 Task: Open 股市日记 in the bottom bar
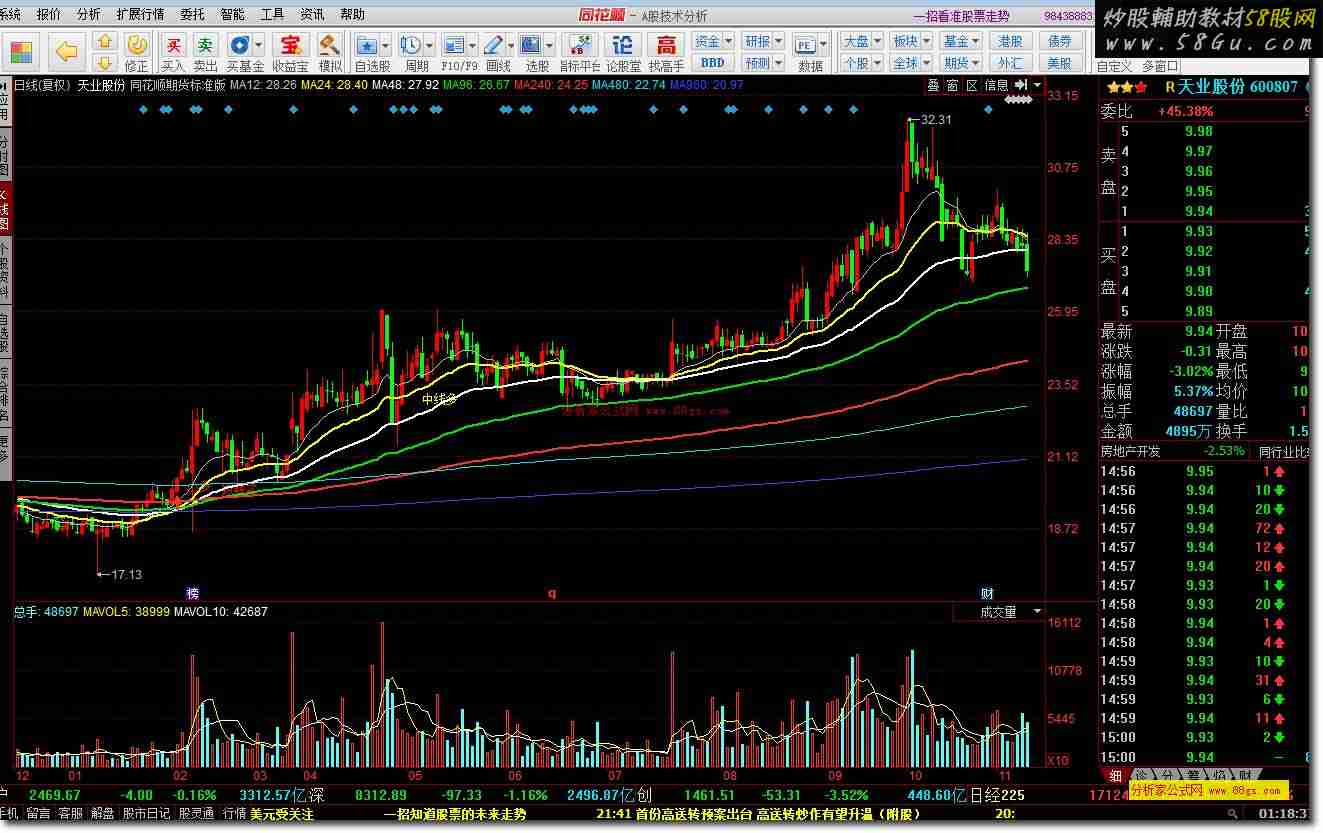pyautogui.click(x=146, y=814)
